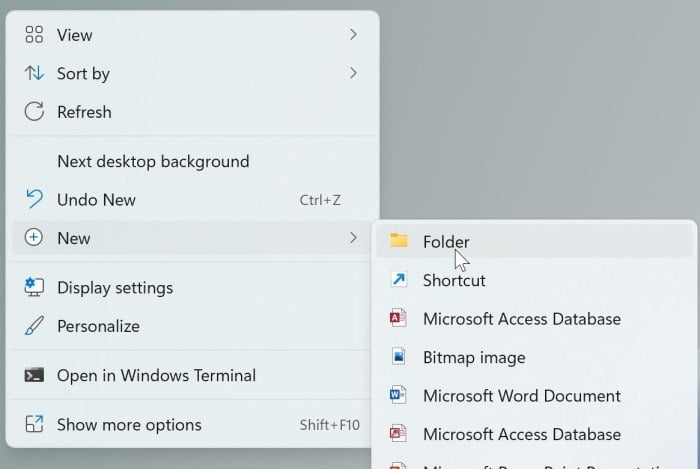This screenshot has width=700, height=469.
Task: Click Access icon below Microsoft Word Document
Action: coord(398,434)
